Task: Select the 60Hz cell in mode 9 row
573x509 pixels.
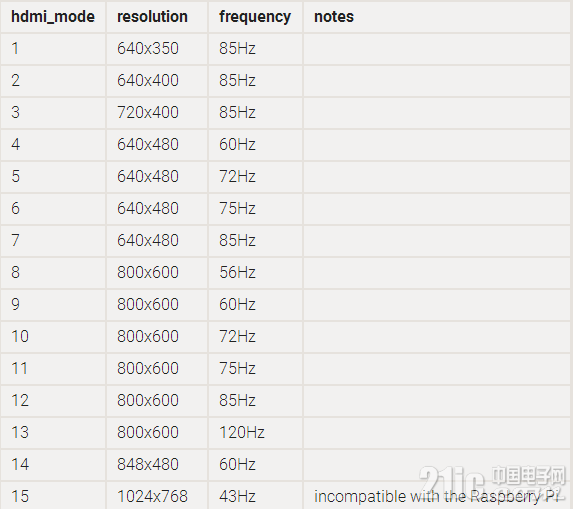Action: pos(255,305)
